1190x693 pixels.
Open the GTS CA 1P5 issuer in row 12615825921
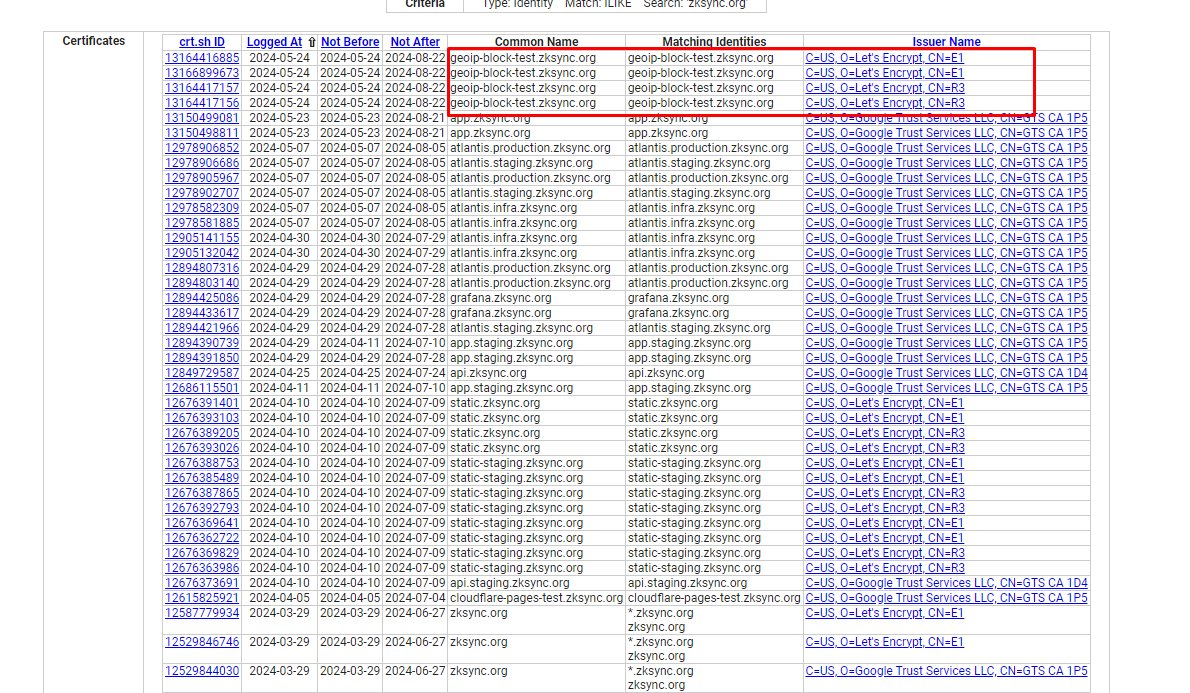946,598
